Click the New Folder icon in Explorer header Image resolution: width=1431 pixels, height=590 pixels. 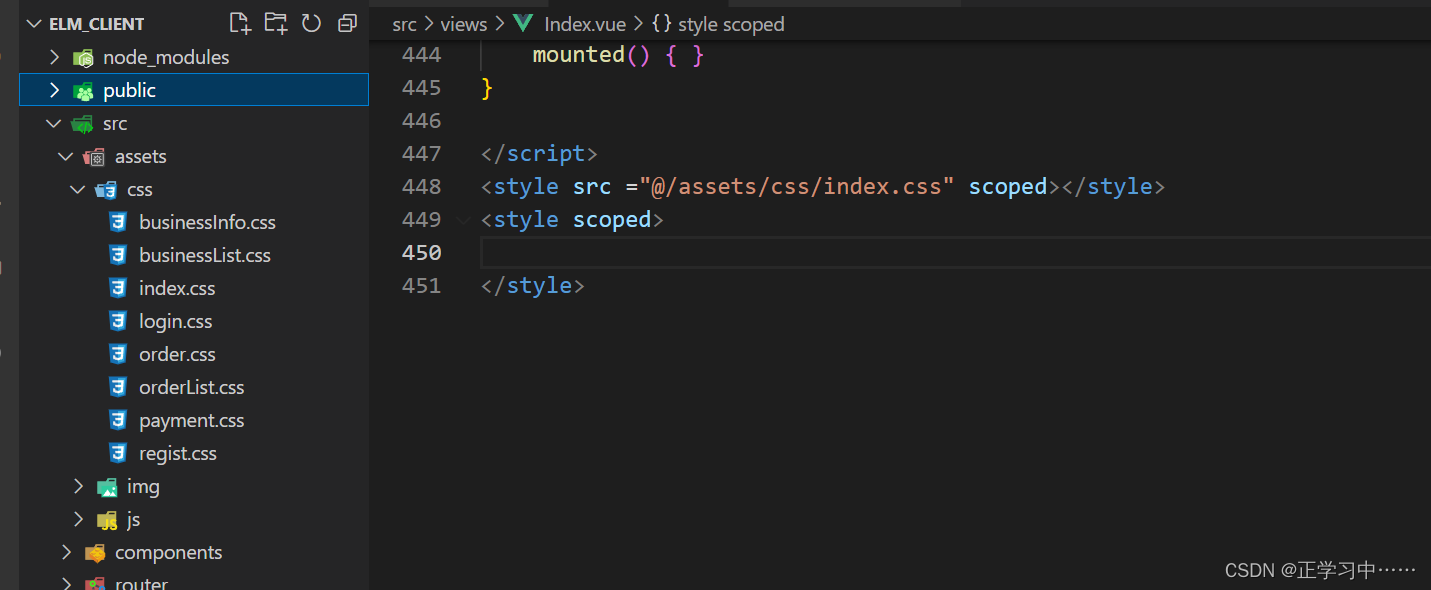[276, 23]
